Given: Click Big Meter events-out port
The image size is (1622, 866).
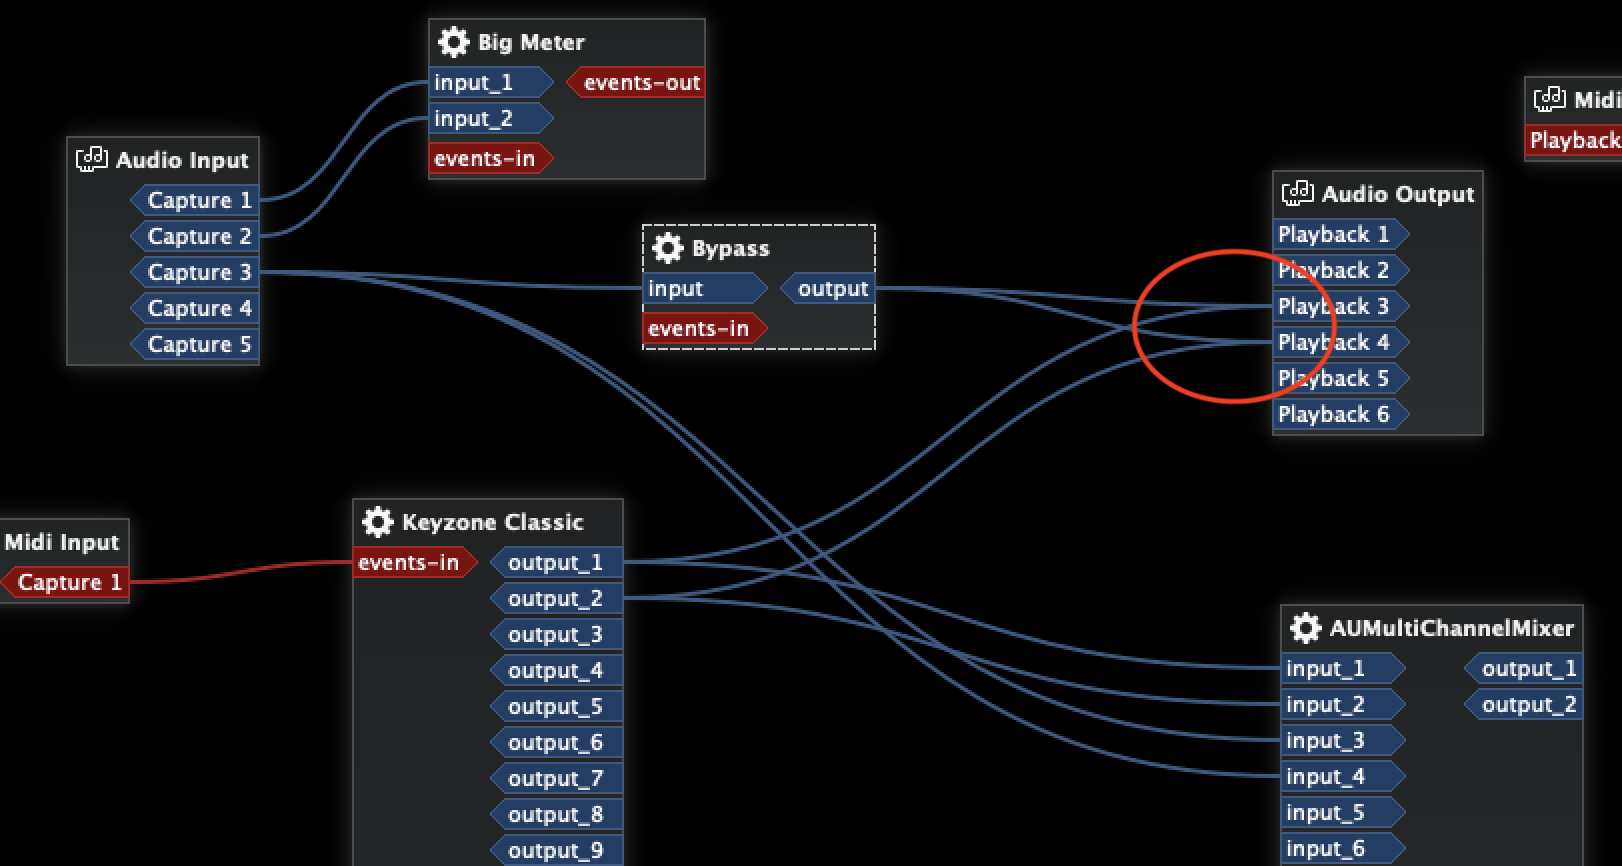Looking at the screenshot, I should [x=636, y=82].
